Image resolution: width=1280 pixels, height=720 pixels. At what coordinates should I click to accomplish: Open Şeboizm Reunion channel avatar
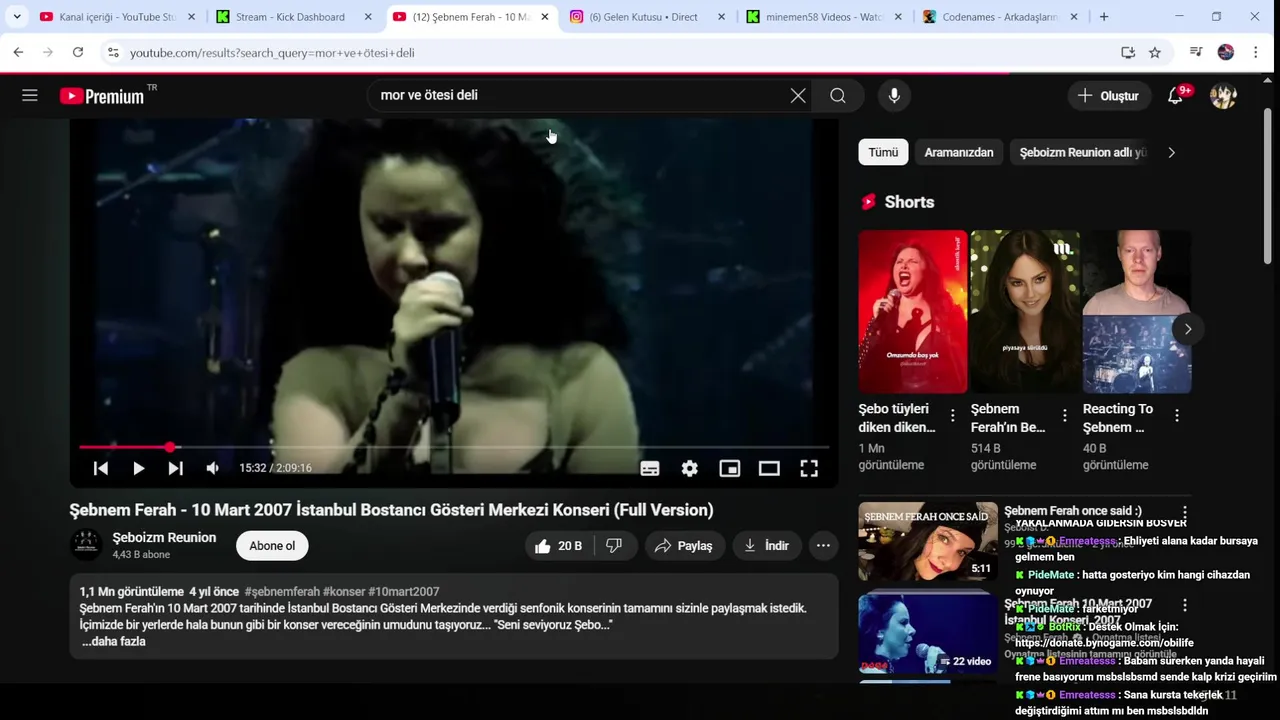pos(86,545)
